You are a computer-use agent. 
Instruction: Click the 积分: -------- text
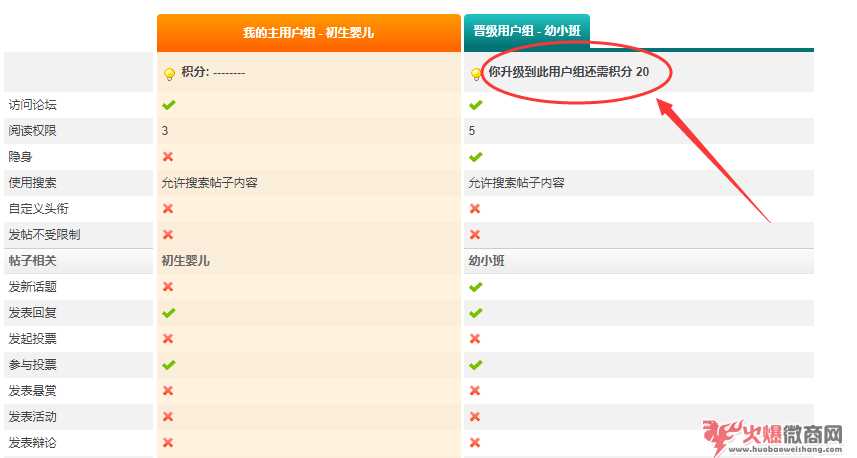click(x=213, y=72)
